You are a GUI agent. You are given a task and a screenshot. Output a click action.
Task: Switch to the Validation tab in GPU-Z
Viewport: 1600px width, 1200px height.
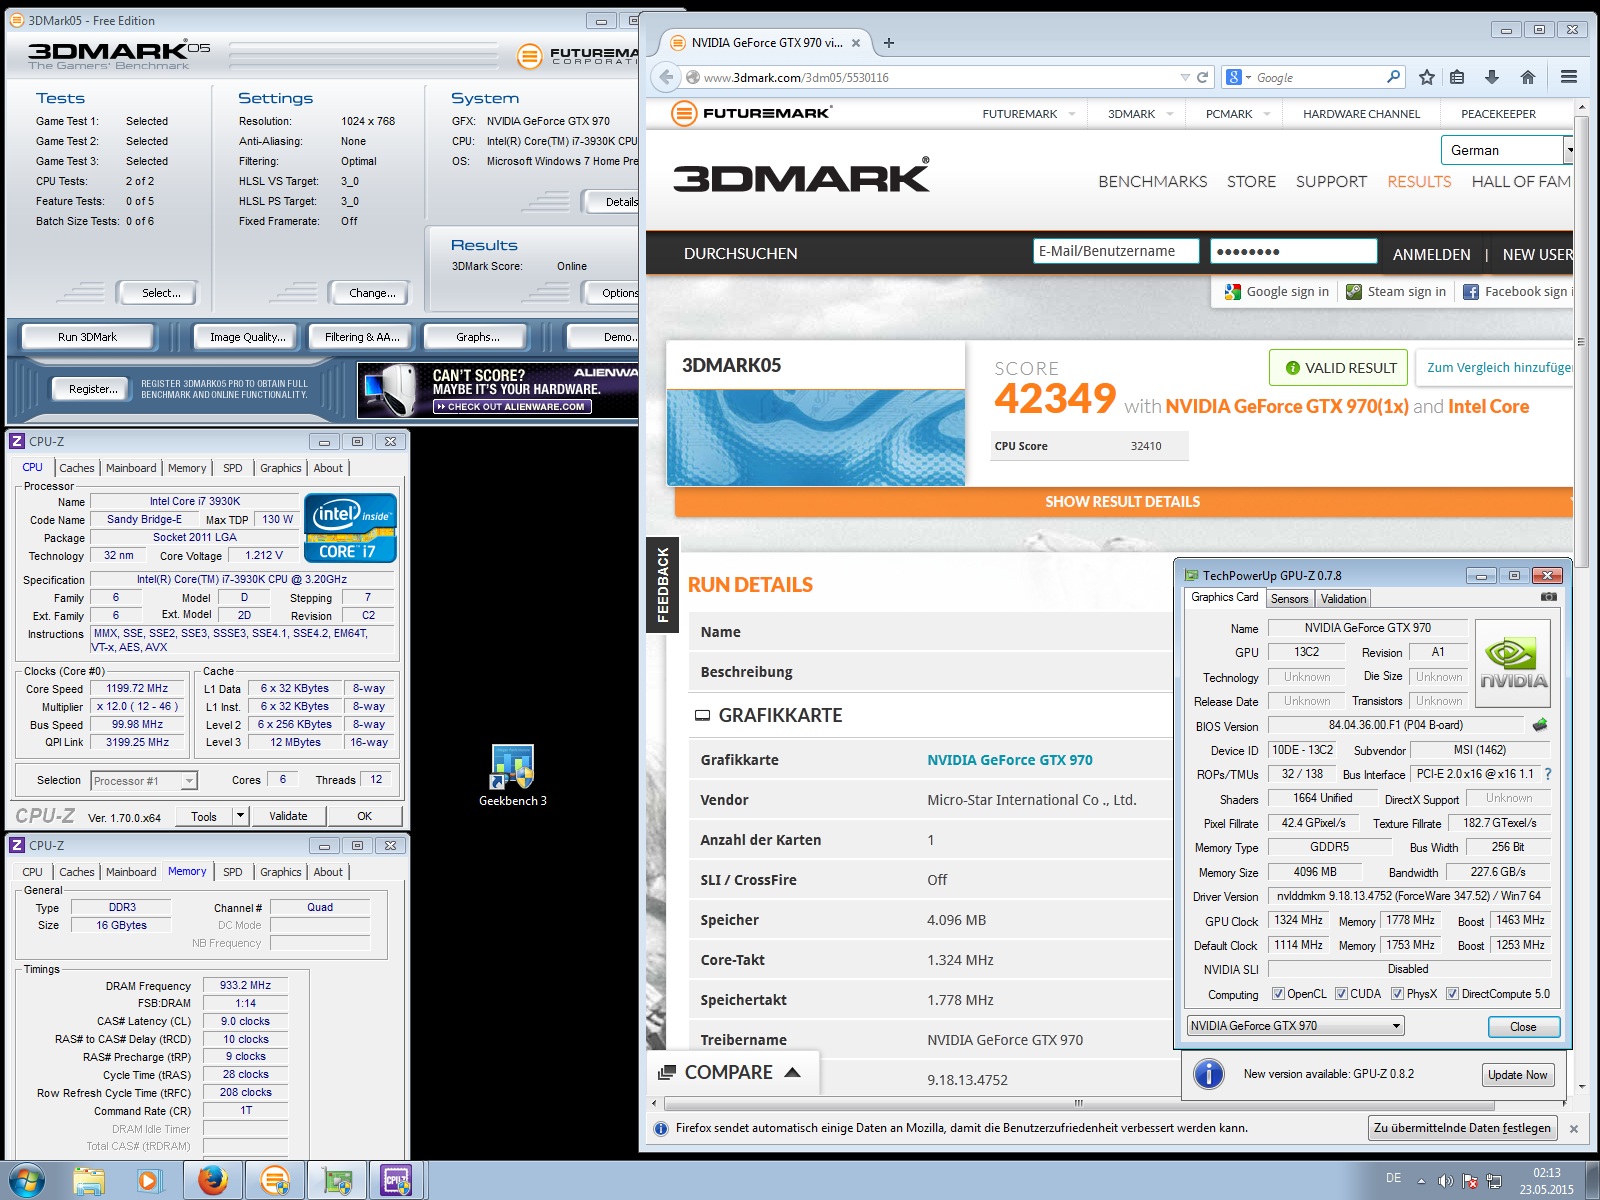pos(1343,599)
